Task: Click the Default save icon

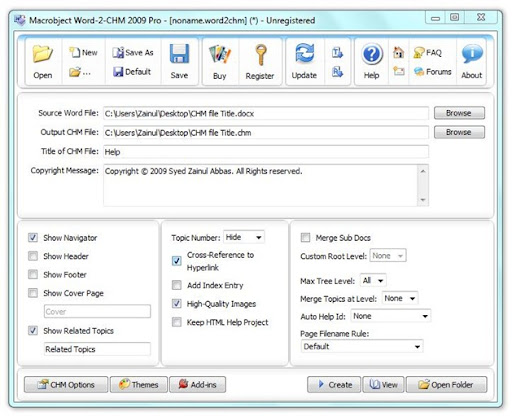Action: click(132, 72)
